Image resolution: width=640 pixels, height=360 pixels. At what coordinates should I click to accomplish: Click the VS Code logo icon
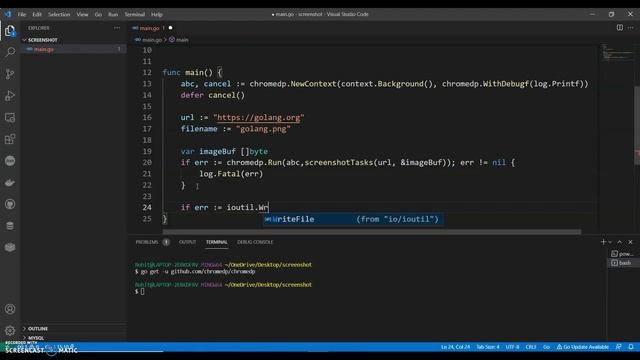coord(8,14)
